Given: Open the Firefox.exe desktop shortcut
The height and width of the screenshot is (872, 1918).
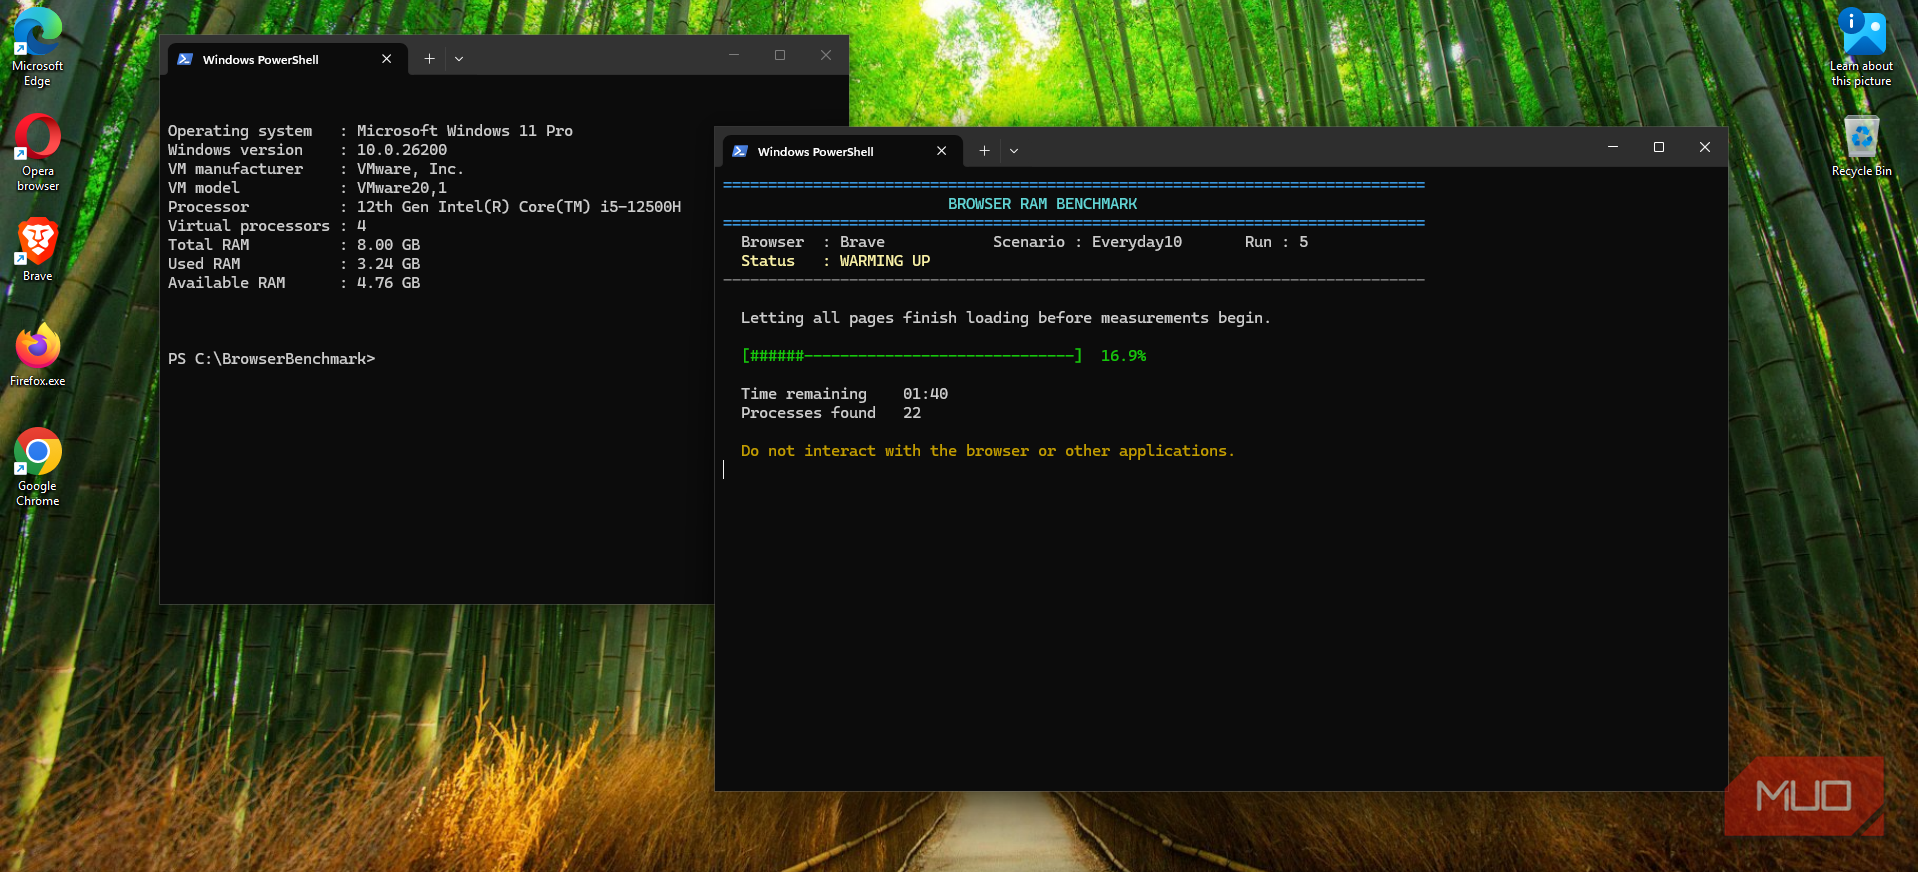Looking at the screenshot, I should pos(38,355).
